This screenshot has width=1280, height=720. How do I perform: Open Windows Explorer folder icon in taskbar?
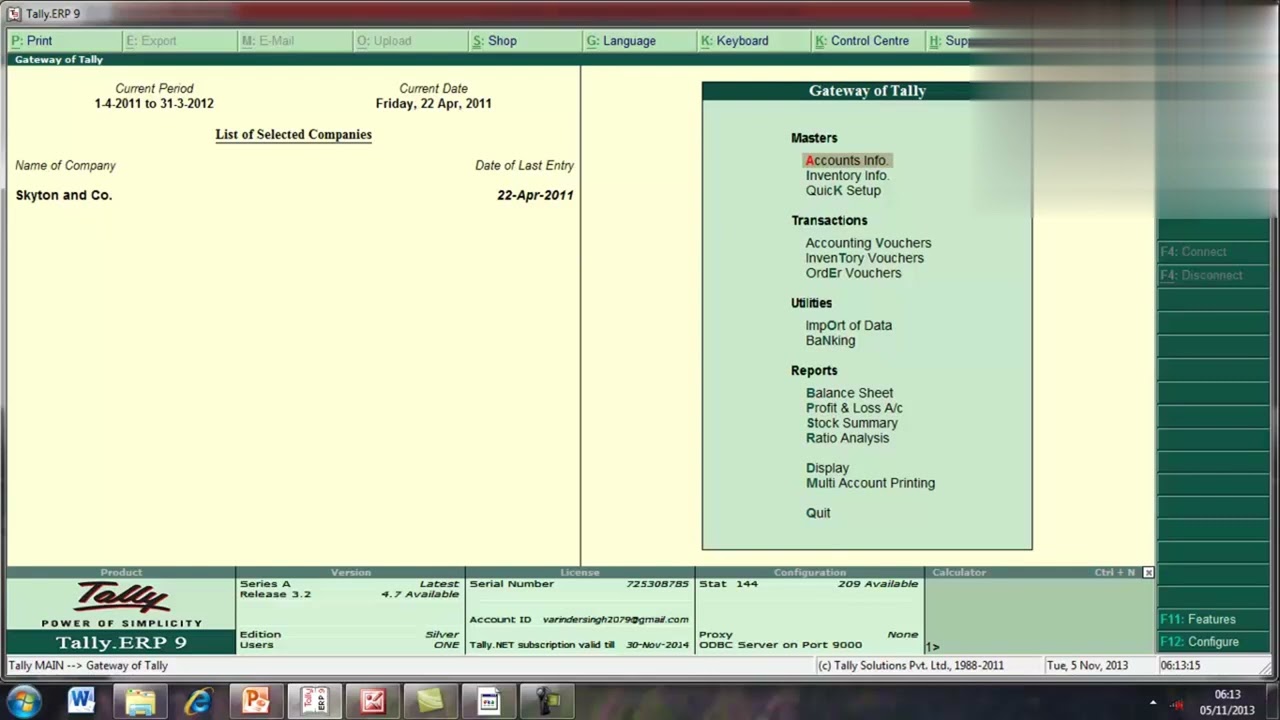[x=140, y=700]
